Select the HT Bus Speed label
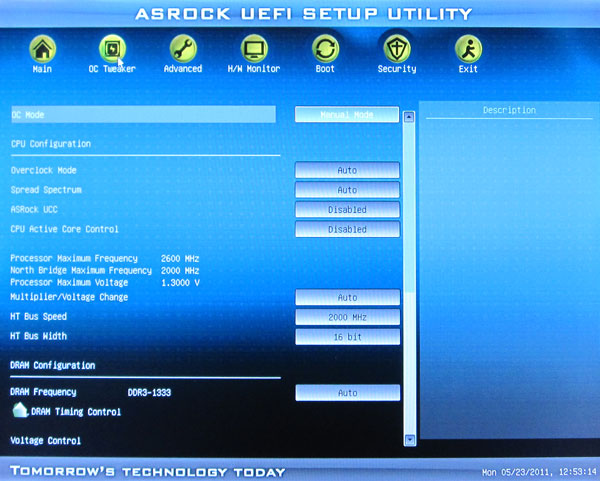This screenshot has width=600, height=481. [39, 316]
